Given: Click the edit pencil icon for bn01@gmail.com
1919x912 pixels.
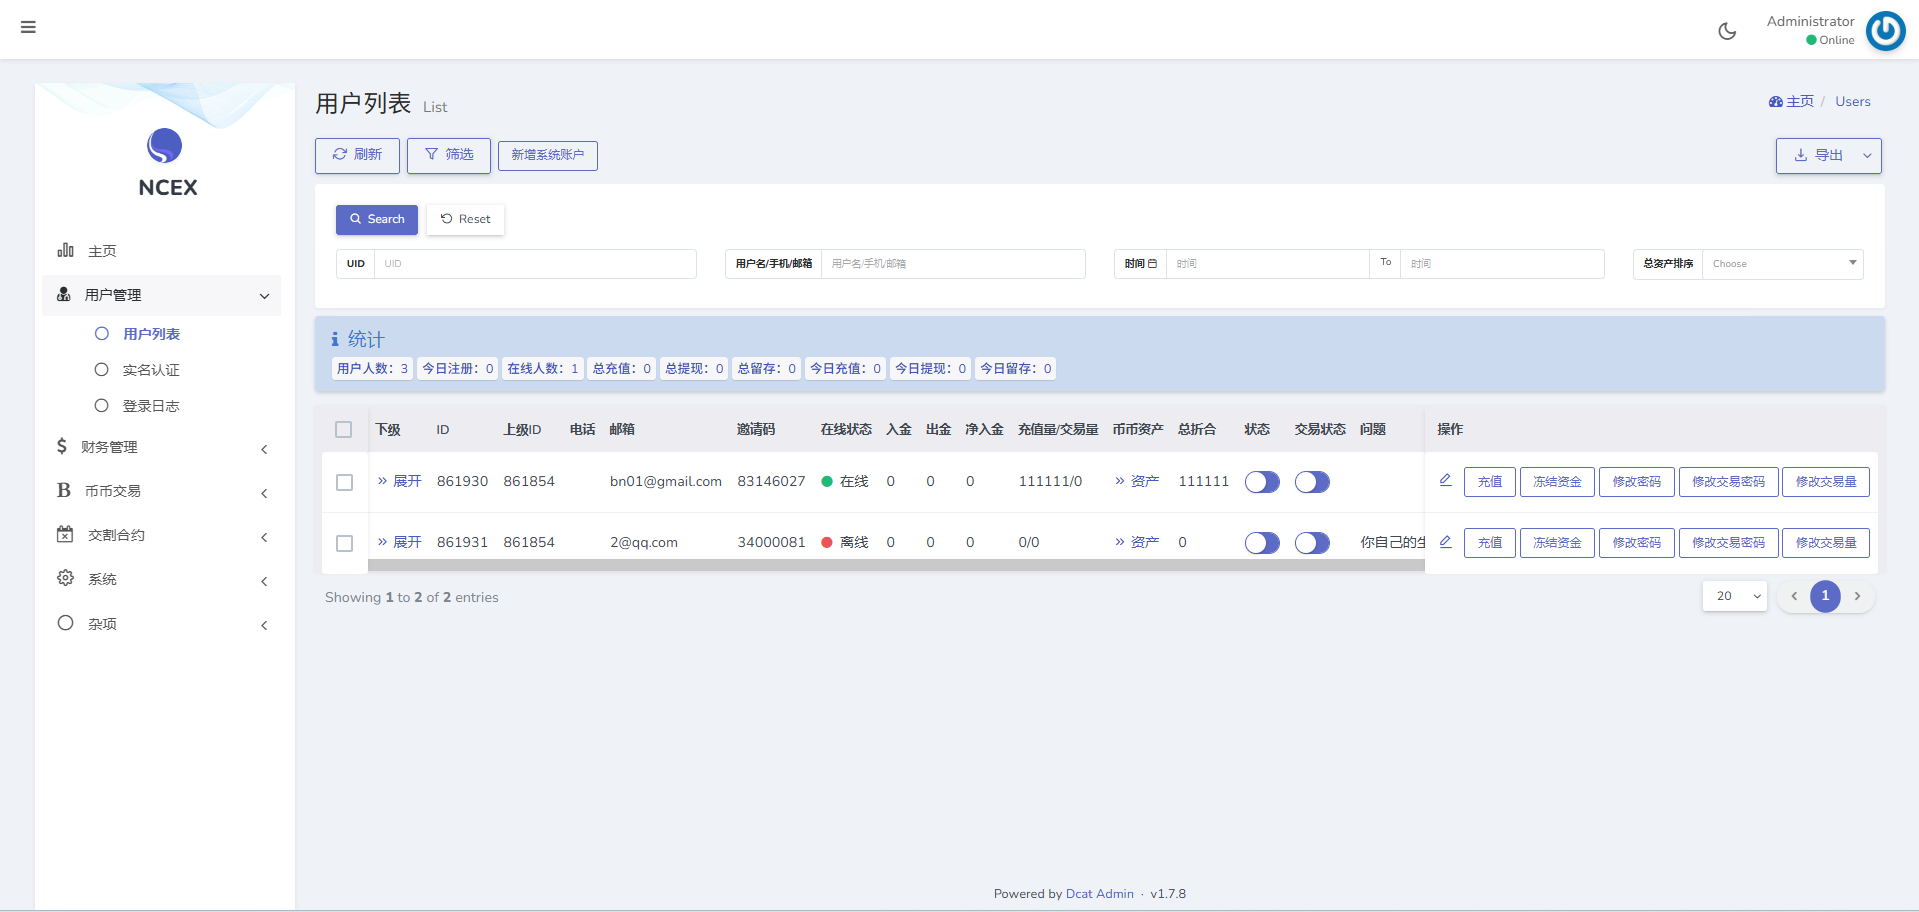Looking at the screenshot, I should 1445,480.
